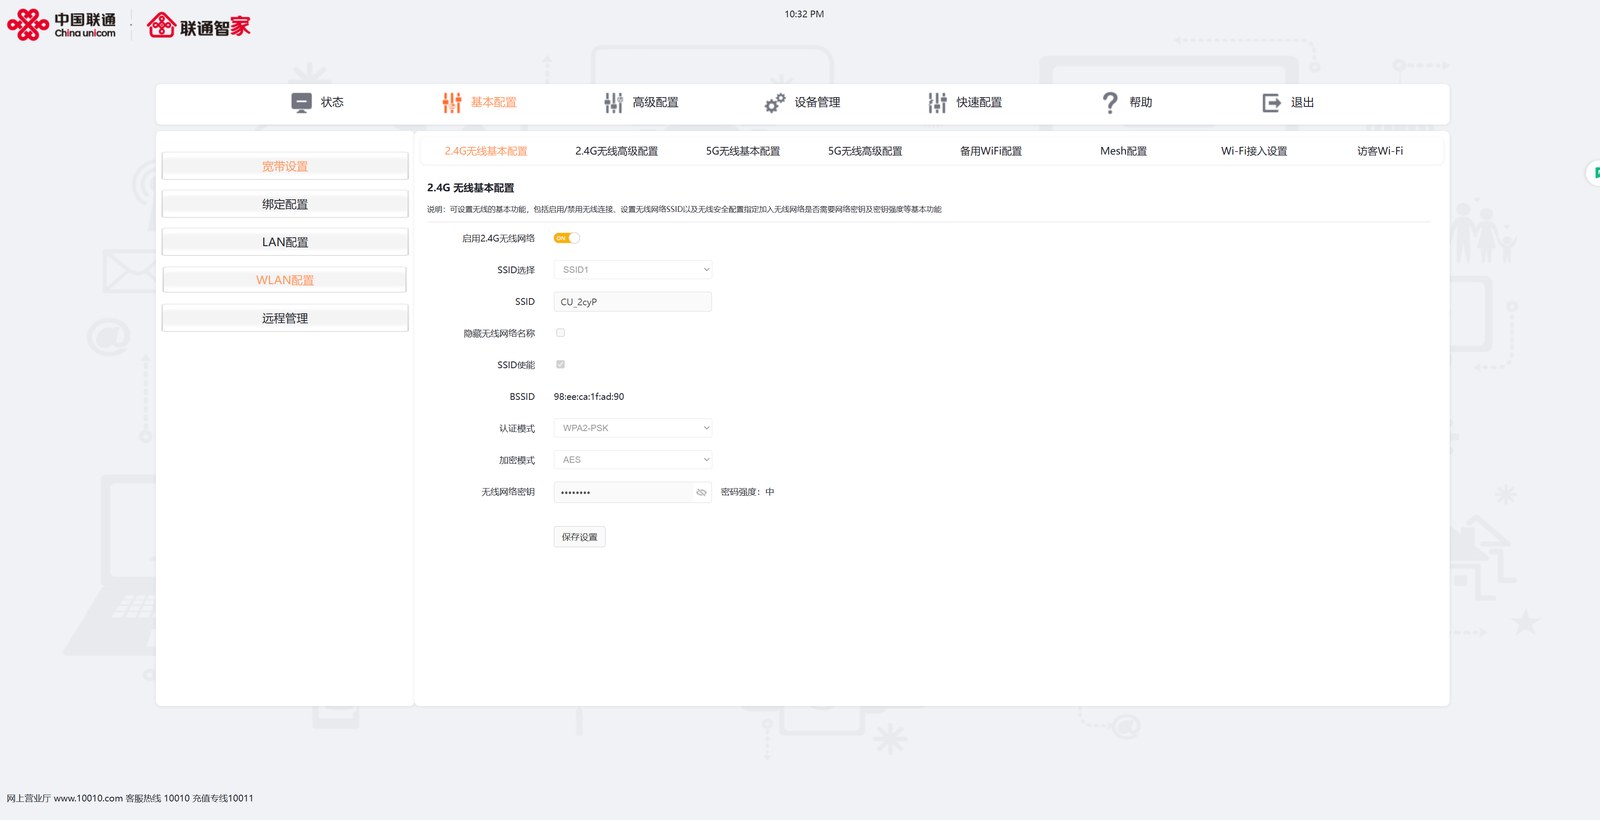Toggle the SSID使能 checkbox
This screenshot has height=820, width=1600.
[560, 364]
